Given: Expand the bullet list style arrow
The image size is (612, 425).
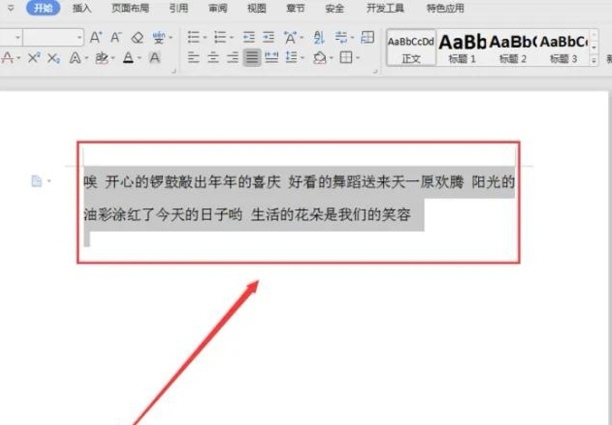Looking at the screenshot, I should pos(205,38).
